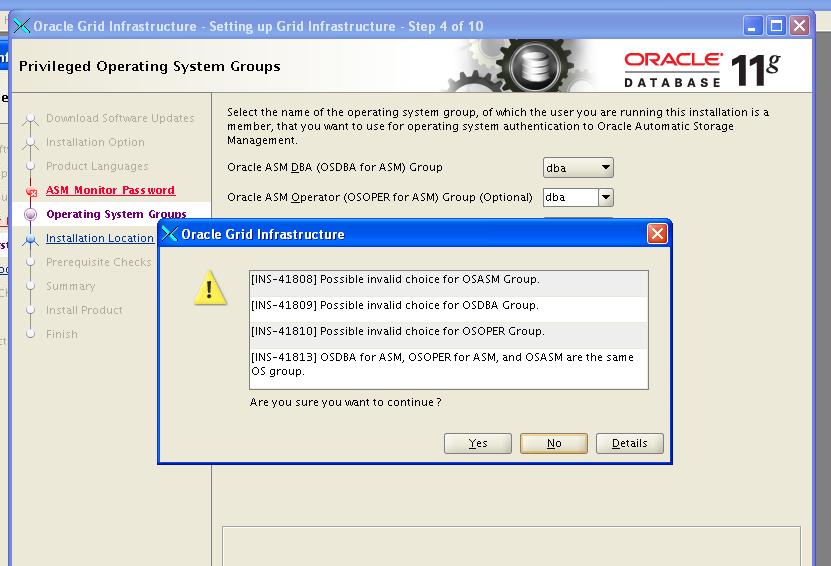Click the OSOPER group dba text field
This screenshot has height=566, width=831.
point(571,197)
